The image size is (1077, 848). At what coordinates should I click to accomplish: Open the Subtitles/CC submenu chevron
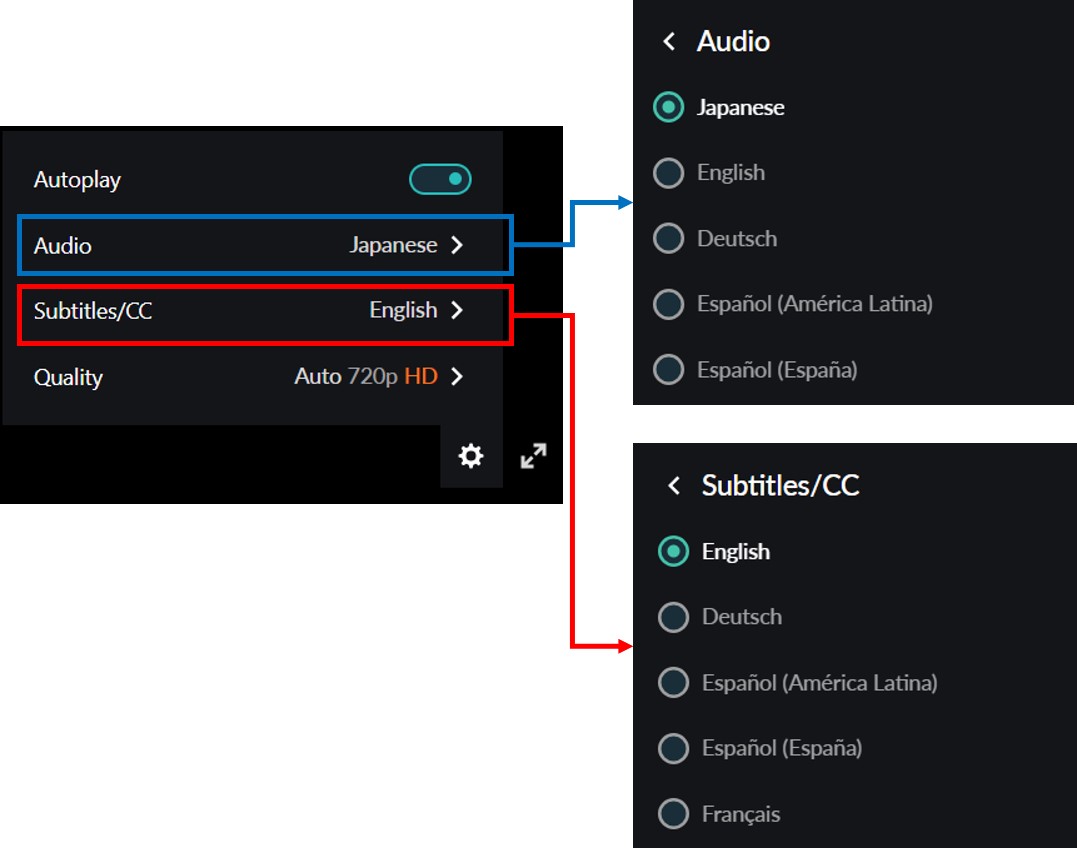[x=457, y=310]
